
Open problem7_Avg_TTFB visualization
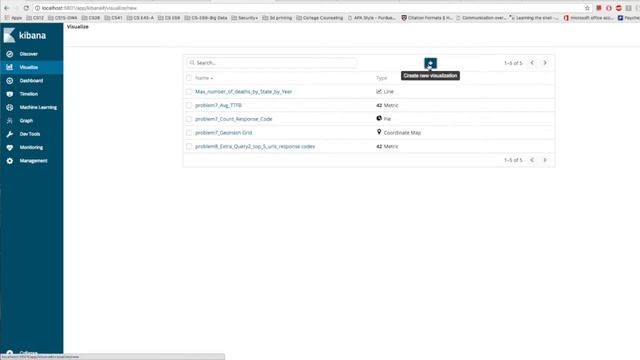(218, 105)
